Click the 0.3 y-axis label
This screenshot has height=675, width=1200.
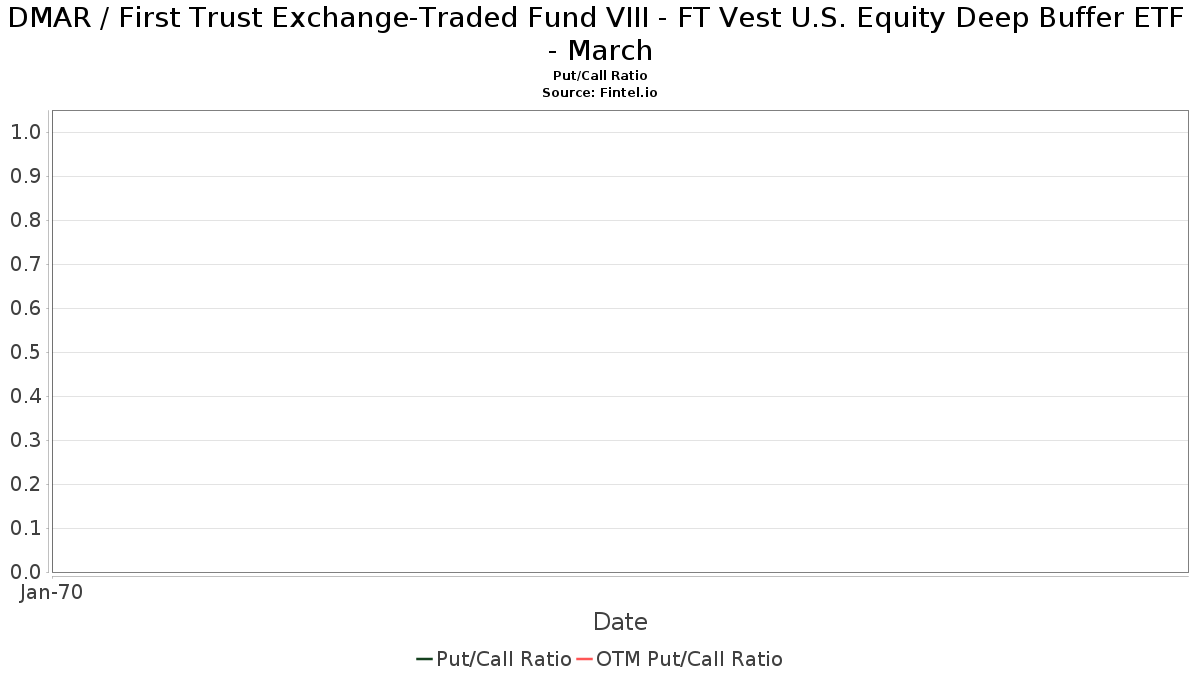25,440
